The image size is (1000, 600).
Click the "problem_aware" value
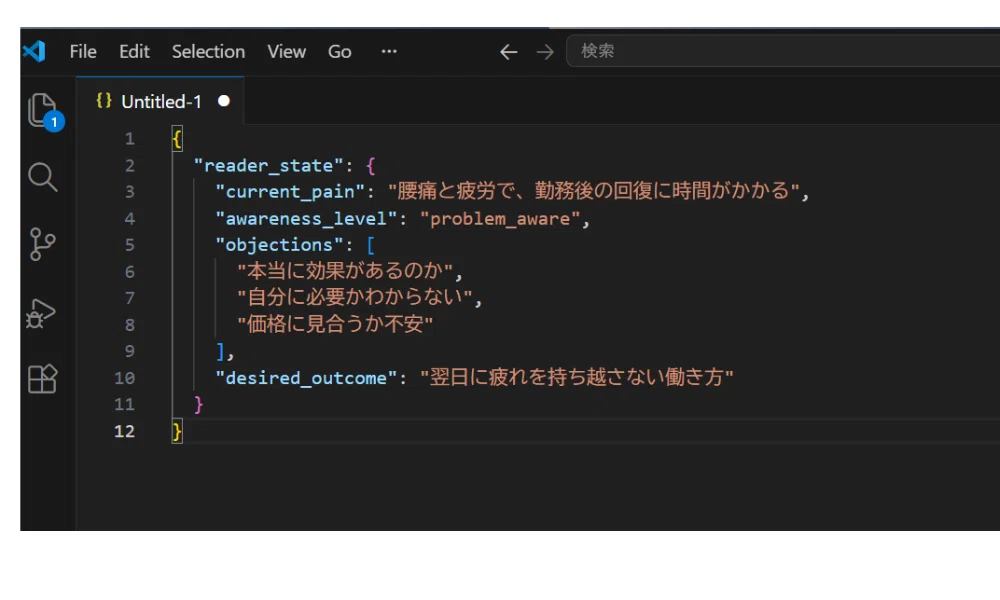[500, 219]
